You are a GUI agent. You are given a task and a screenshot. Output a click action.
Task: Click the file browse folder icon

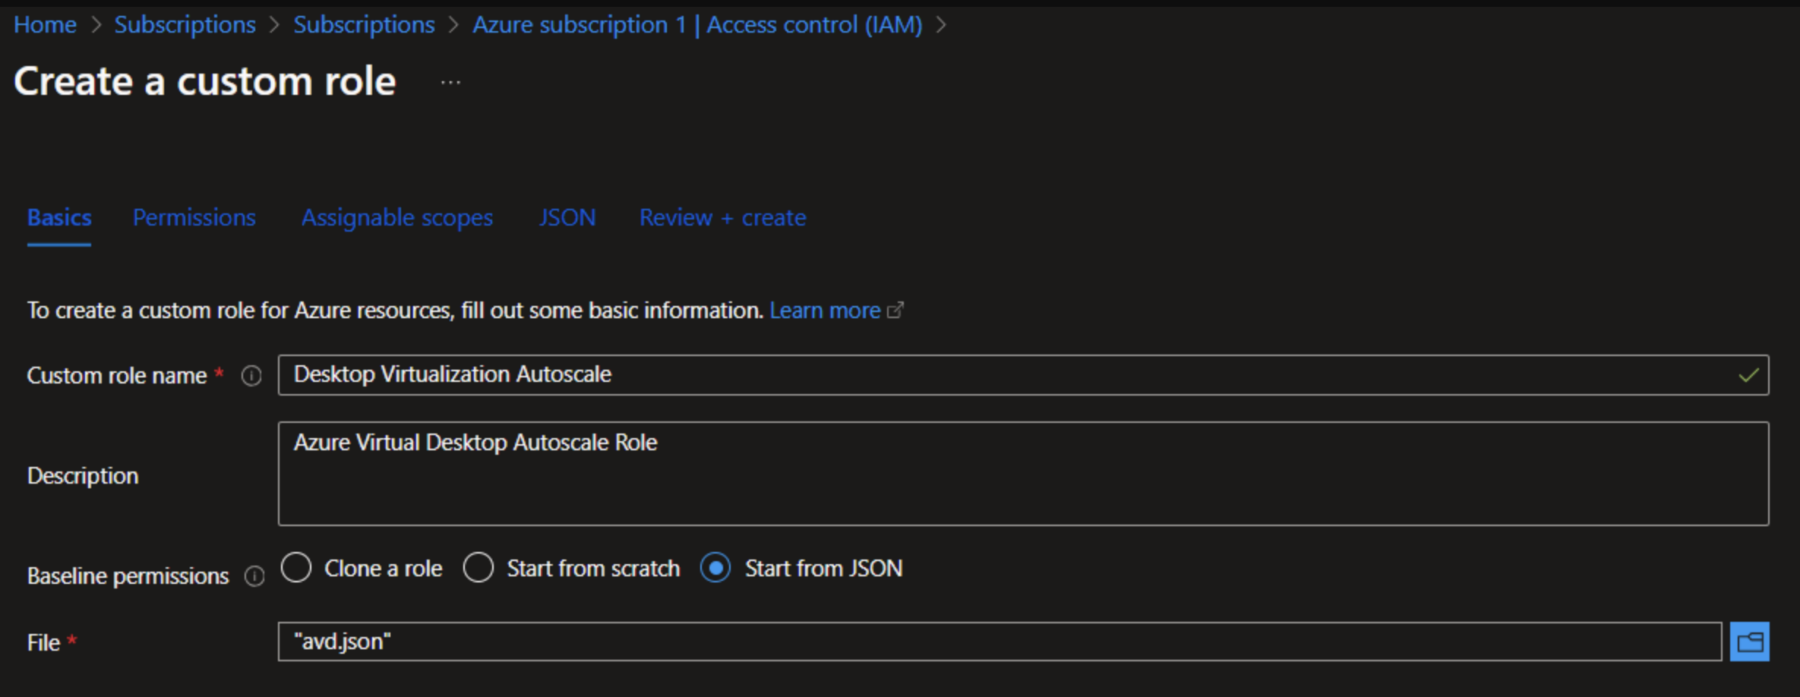1749,642
